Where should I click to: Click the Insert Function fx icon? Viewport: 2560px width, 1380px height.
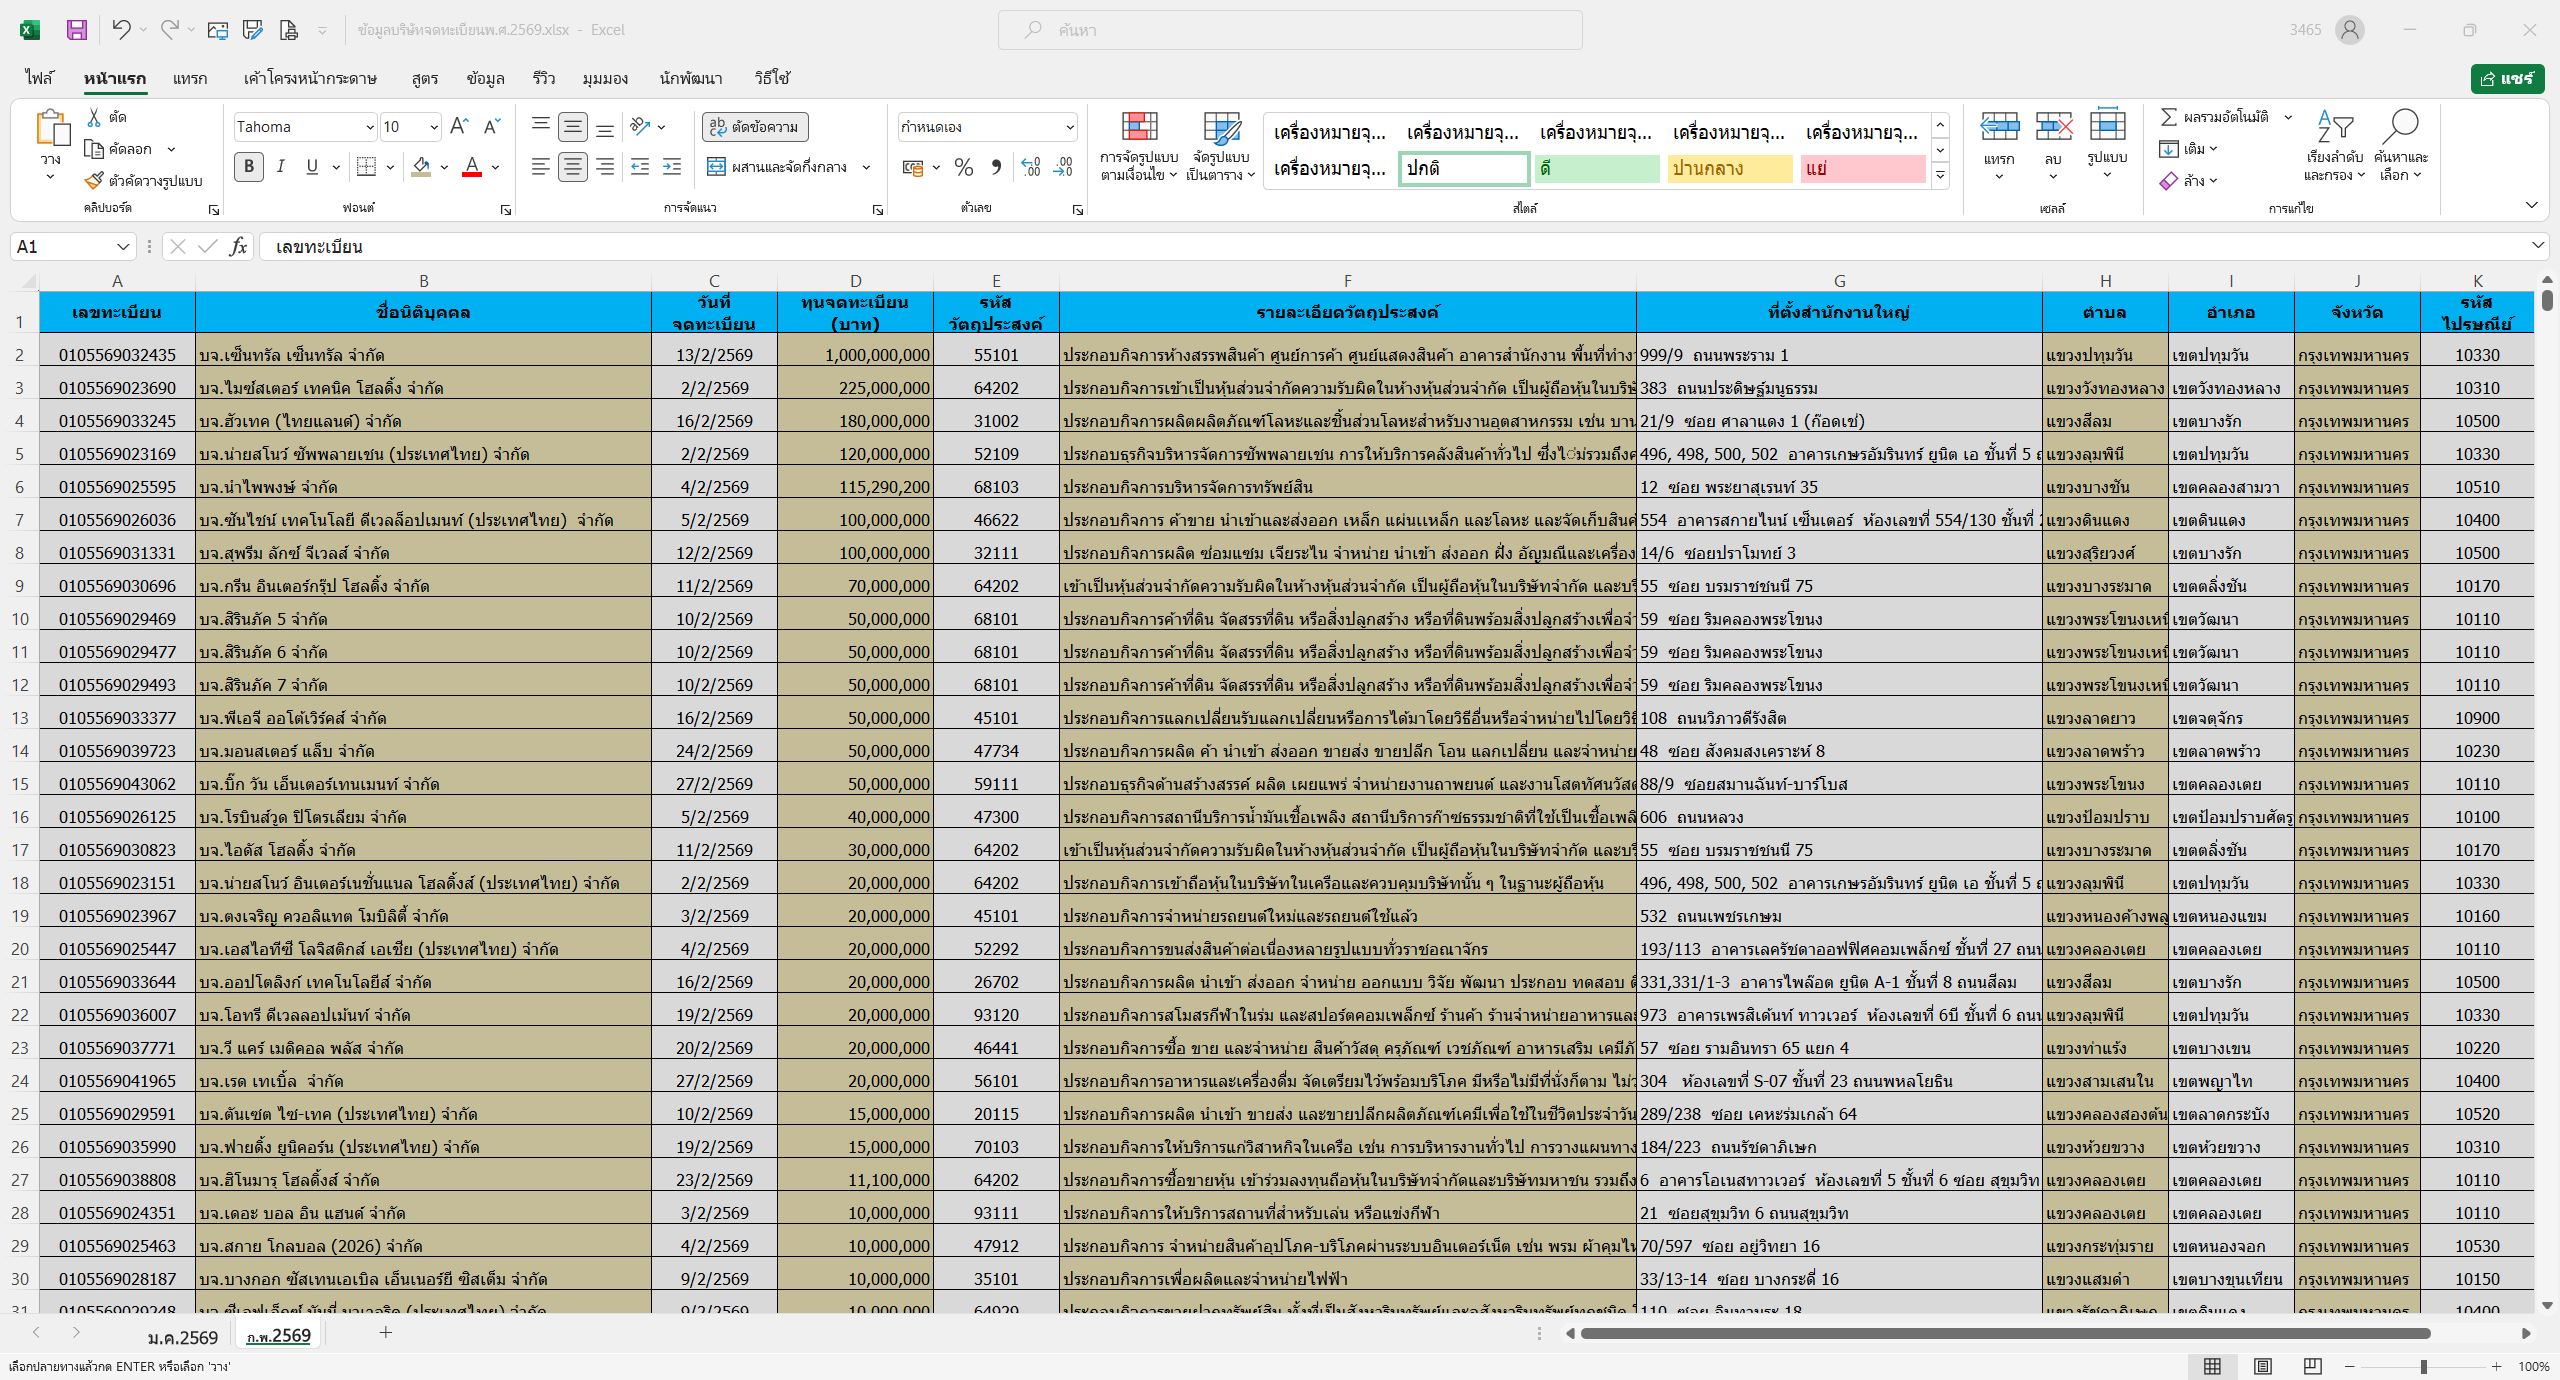[x=238, y=247]
